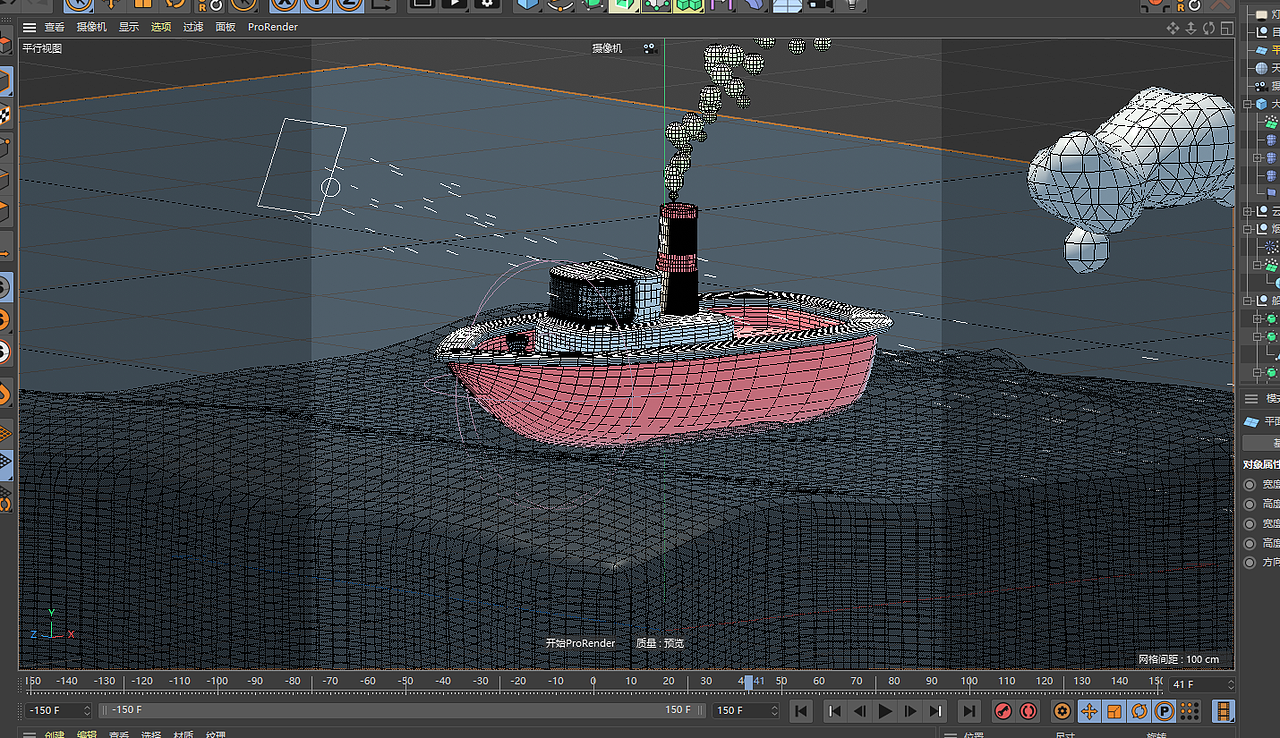Click inside the current frame field showing 41 F
The width and height of the screenshot is (1280, 738).
[x=1193, y=683]
